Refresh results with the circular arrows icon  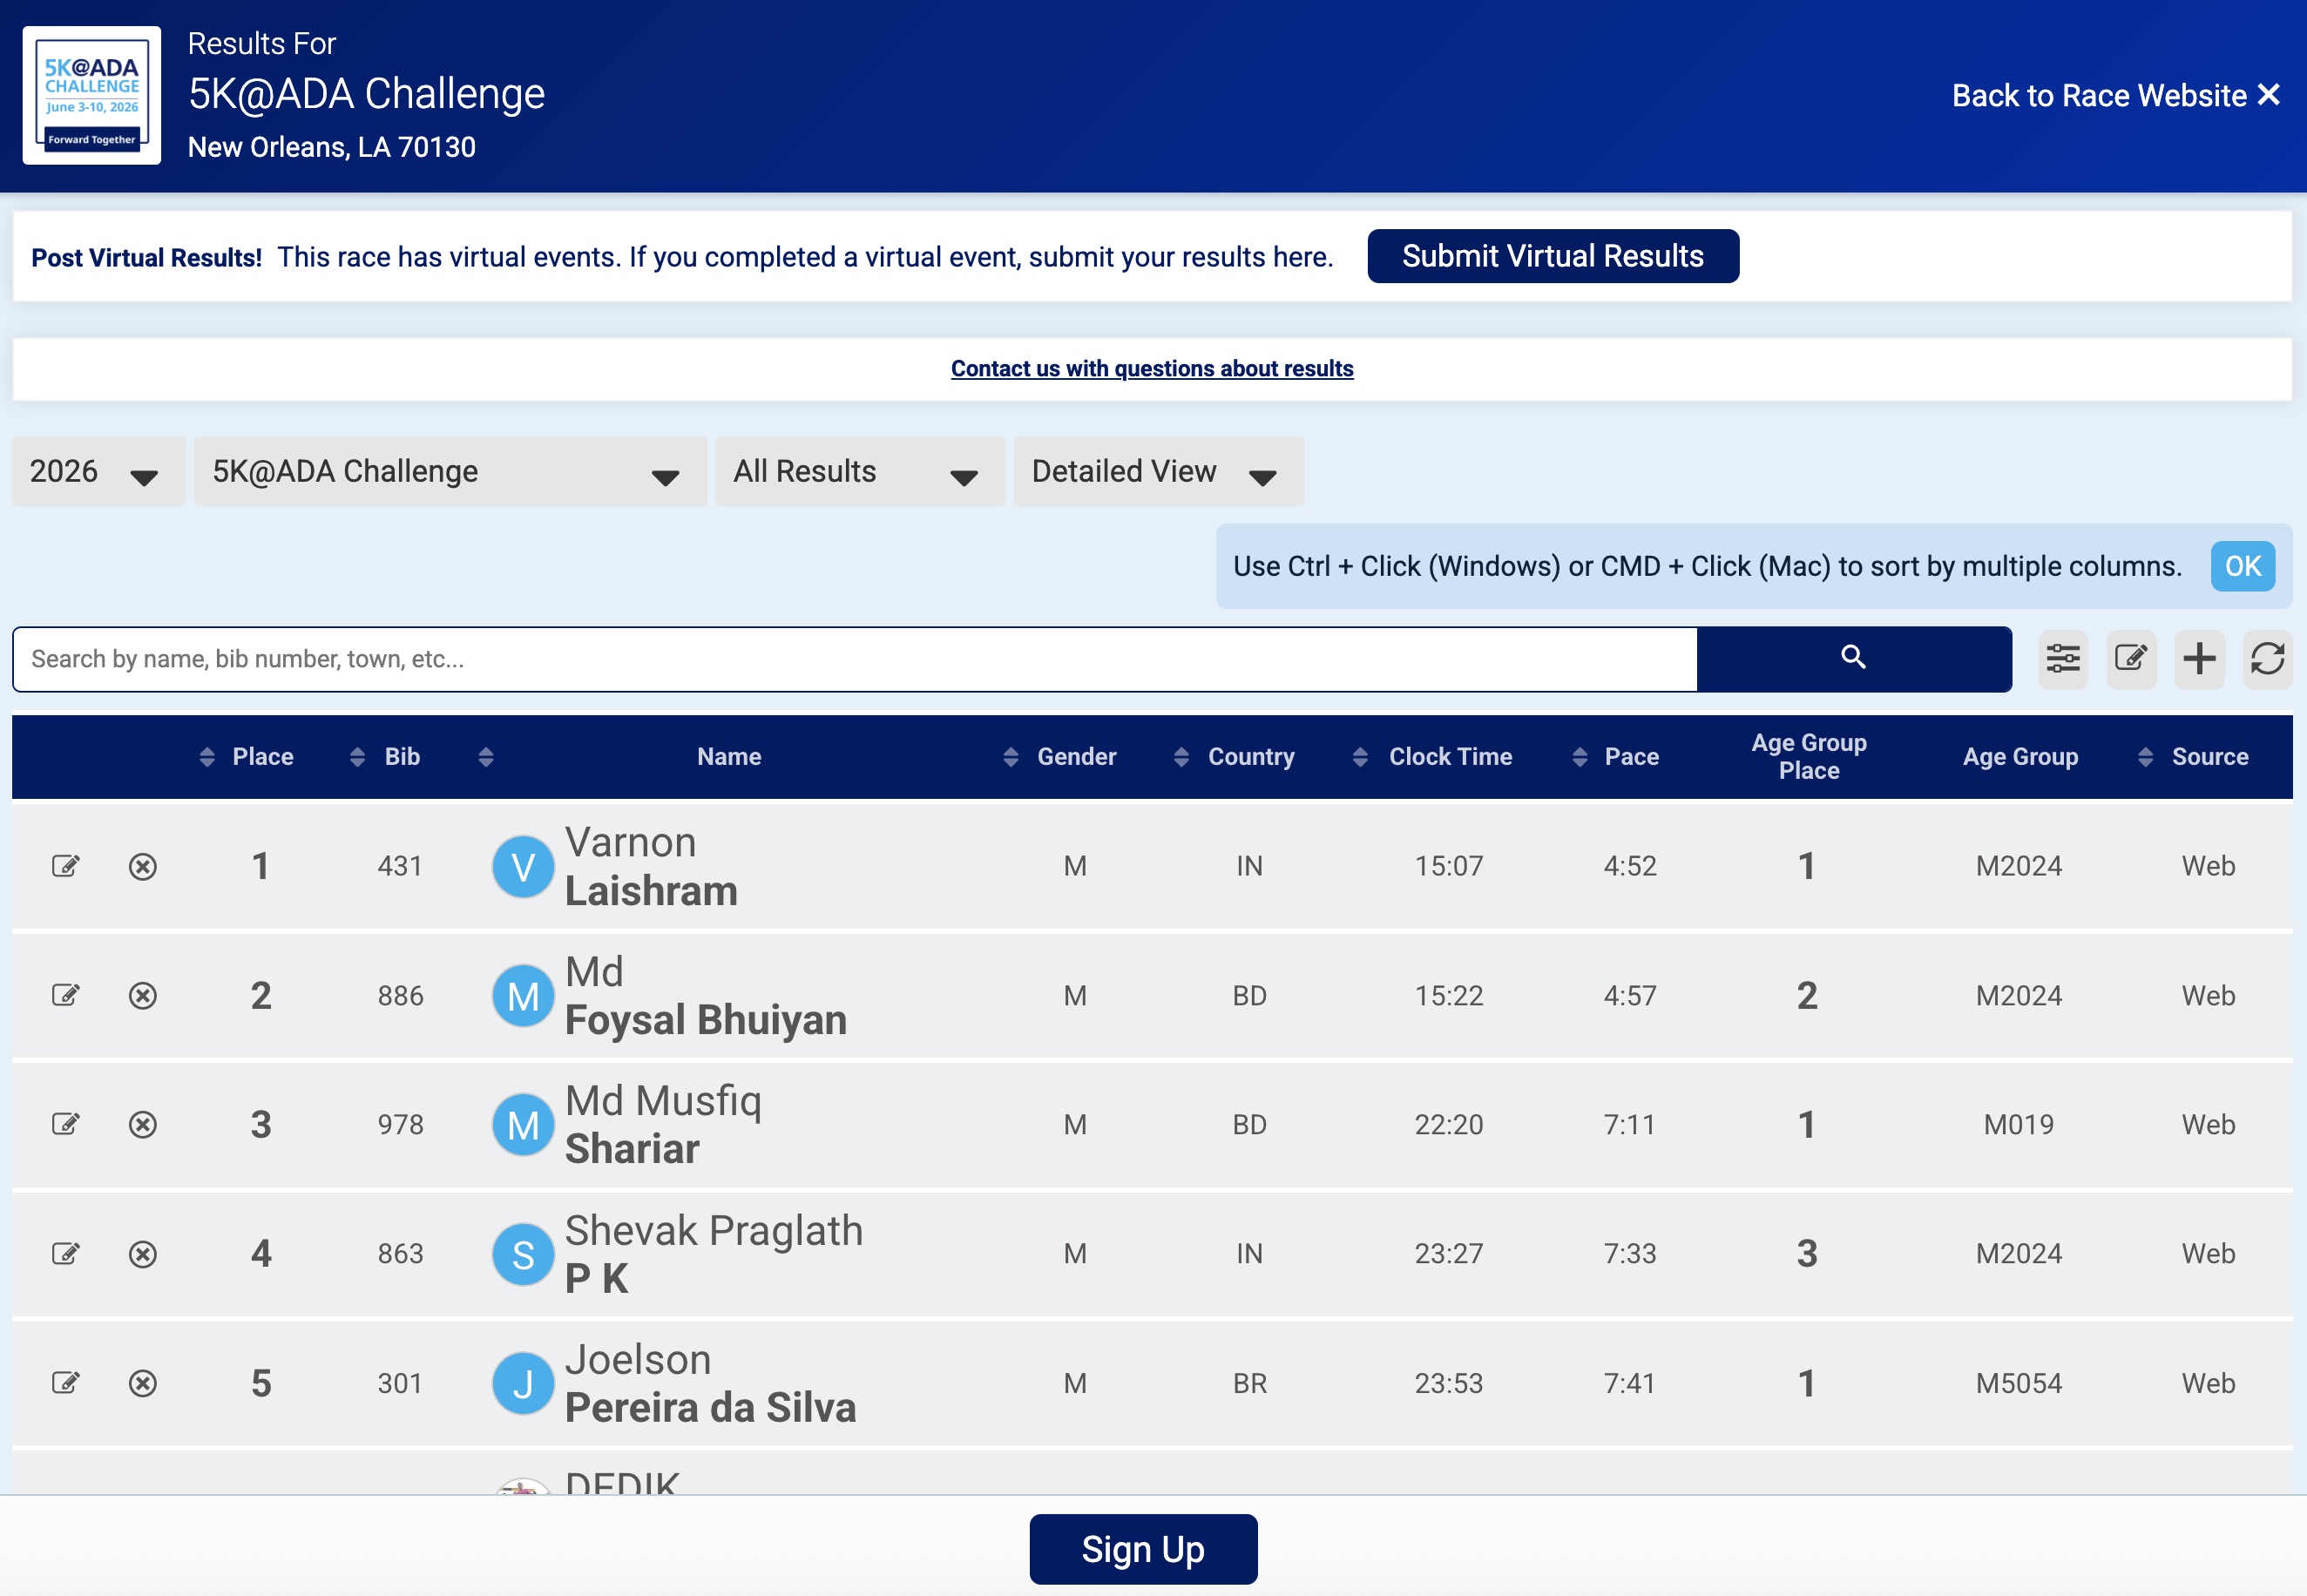[2266, 659]
